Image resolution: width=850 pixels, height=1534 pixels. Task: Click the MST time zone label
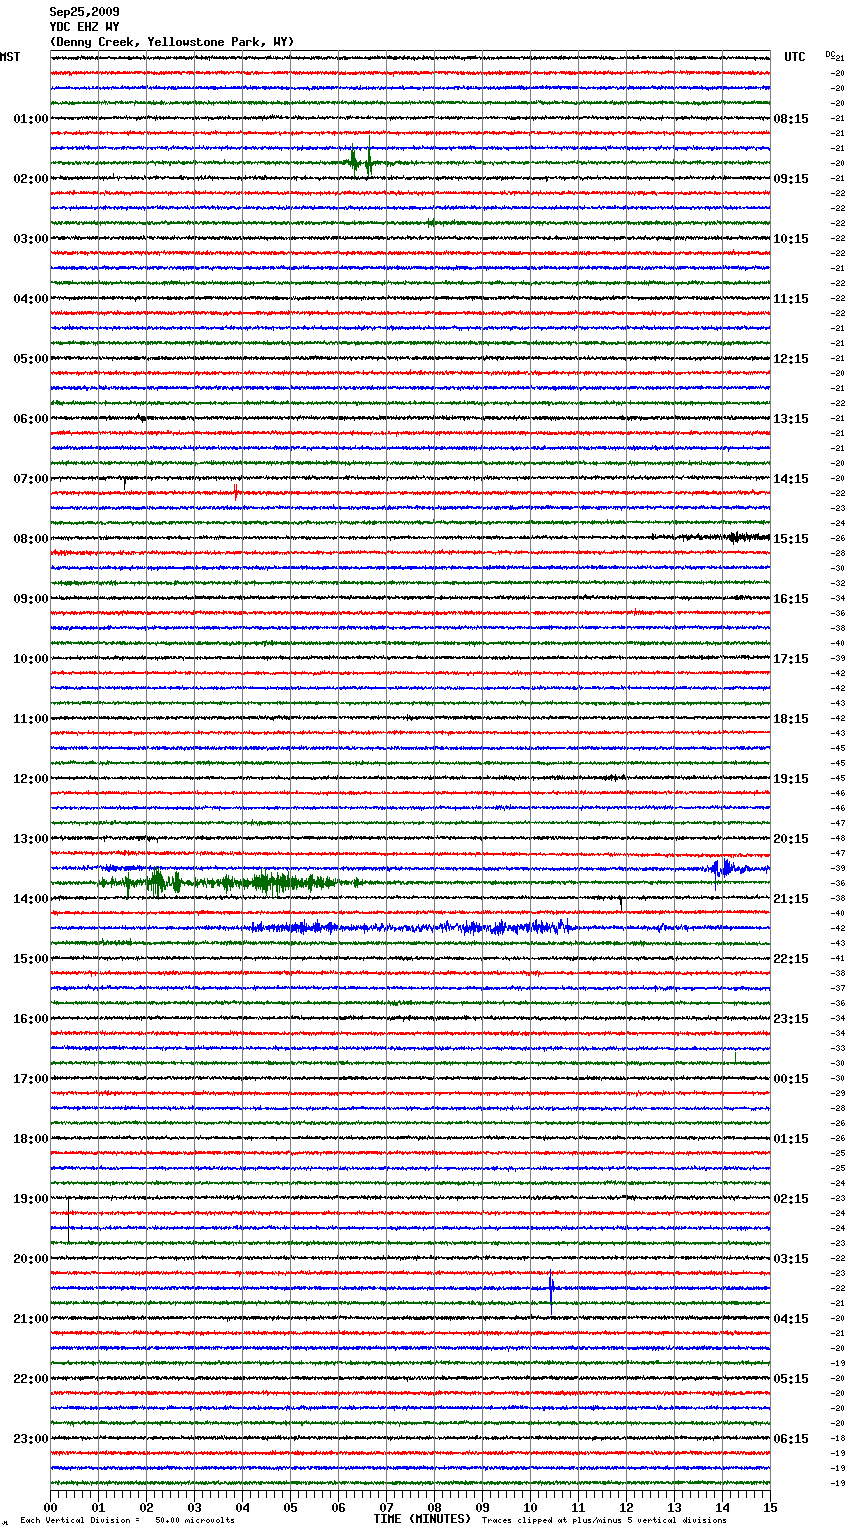(10, 57)
